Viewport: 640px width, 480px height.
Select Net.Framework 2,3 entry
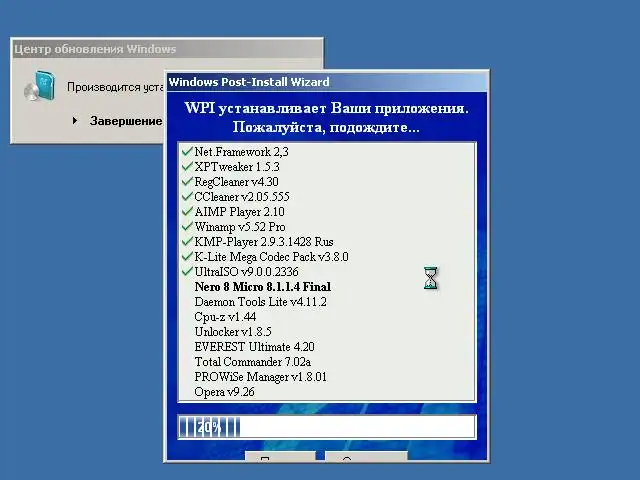(x=241, y=152)
